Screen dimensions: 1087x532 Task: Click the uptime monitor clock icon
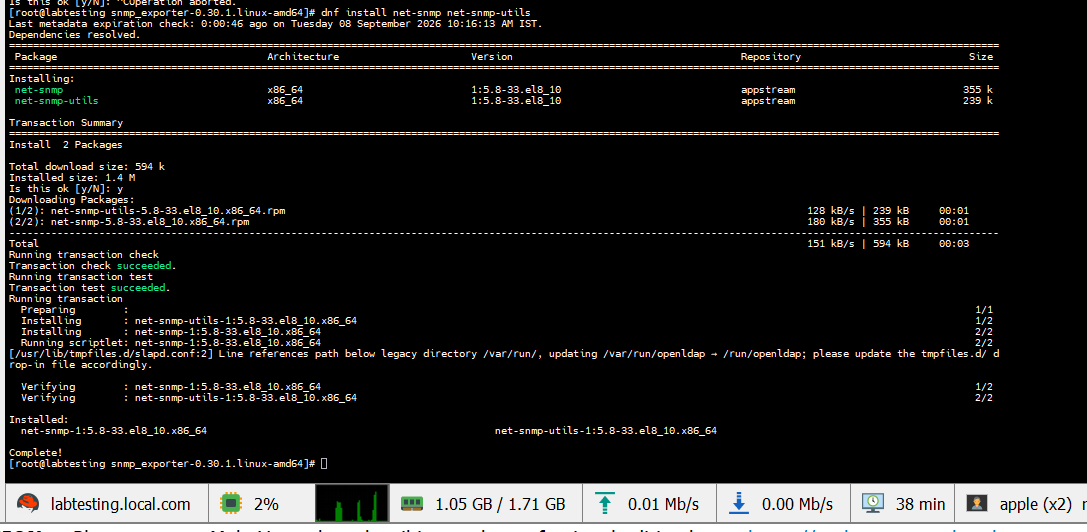coord(872,504)
